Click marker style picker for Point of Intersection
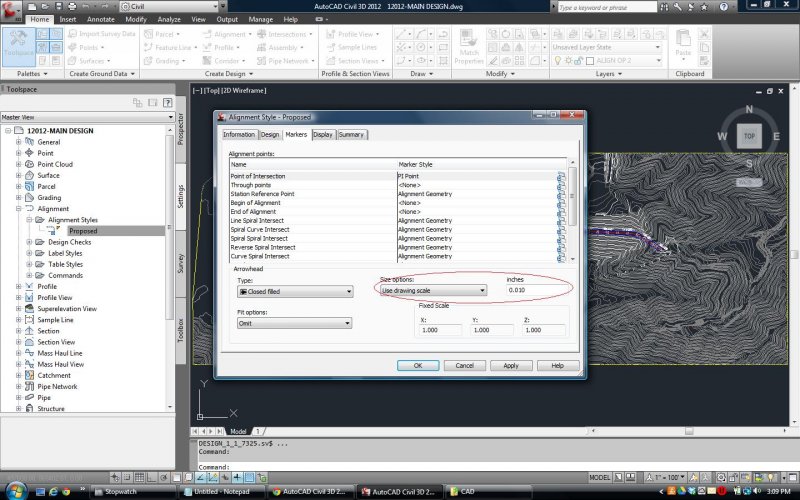This screenshot has height=500, width=800. (561, 176)
